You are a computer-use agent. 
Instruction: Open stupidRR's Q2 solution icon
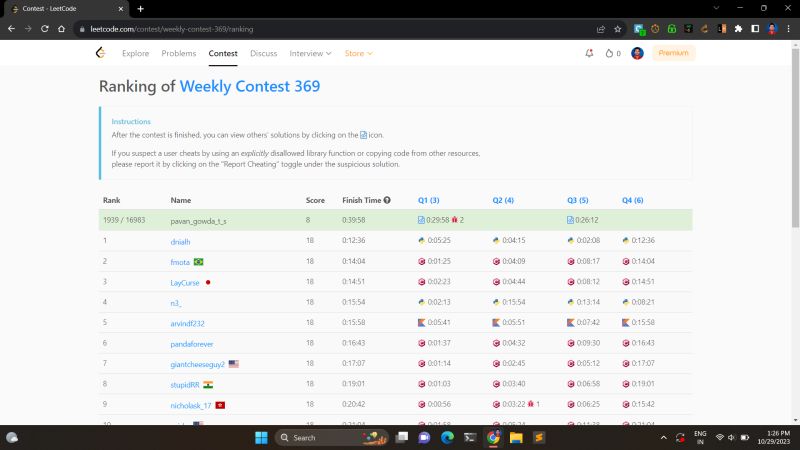click(x=496, y=384)
